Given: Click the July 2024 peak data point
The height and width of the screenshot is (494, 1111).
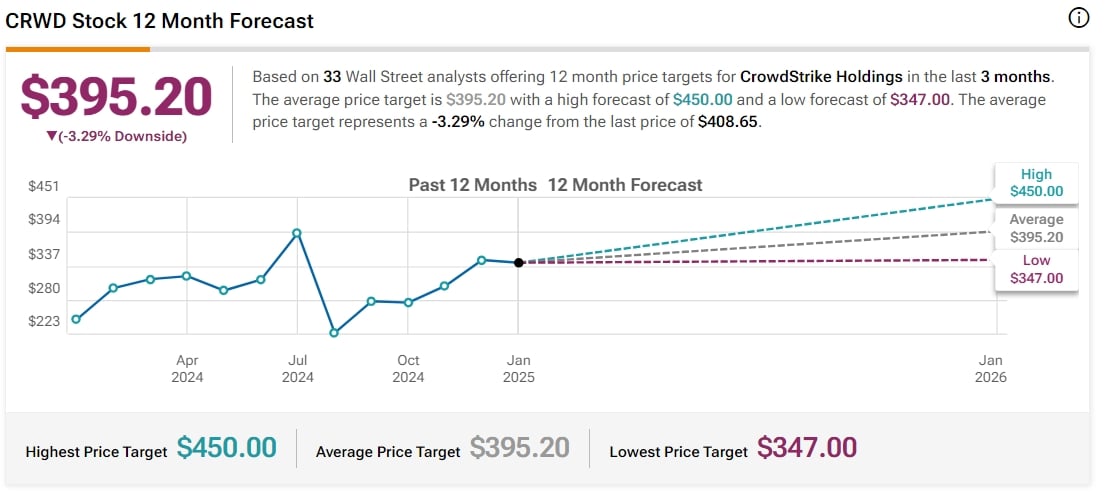Looking at the screenshot, I should point(297,233).
